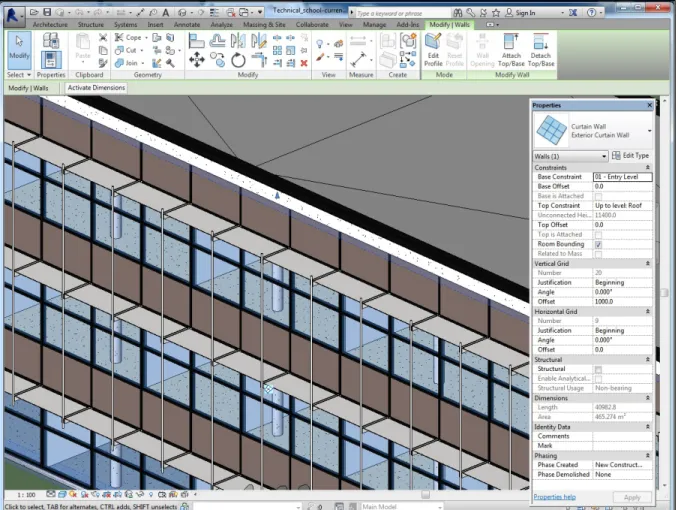Switch to the Massing & Site tab
Viewport: 678px width, 510px height.
coord(264,25)
